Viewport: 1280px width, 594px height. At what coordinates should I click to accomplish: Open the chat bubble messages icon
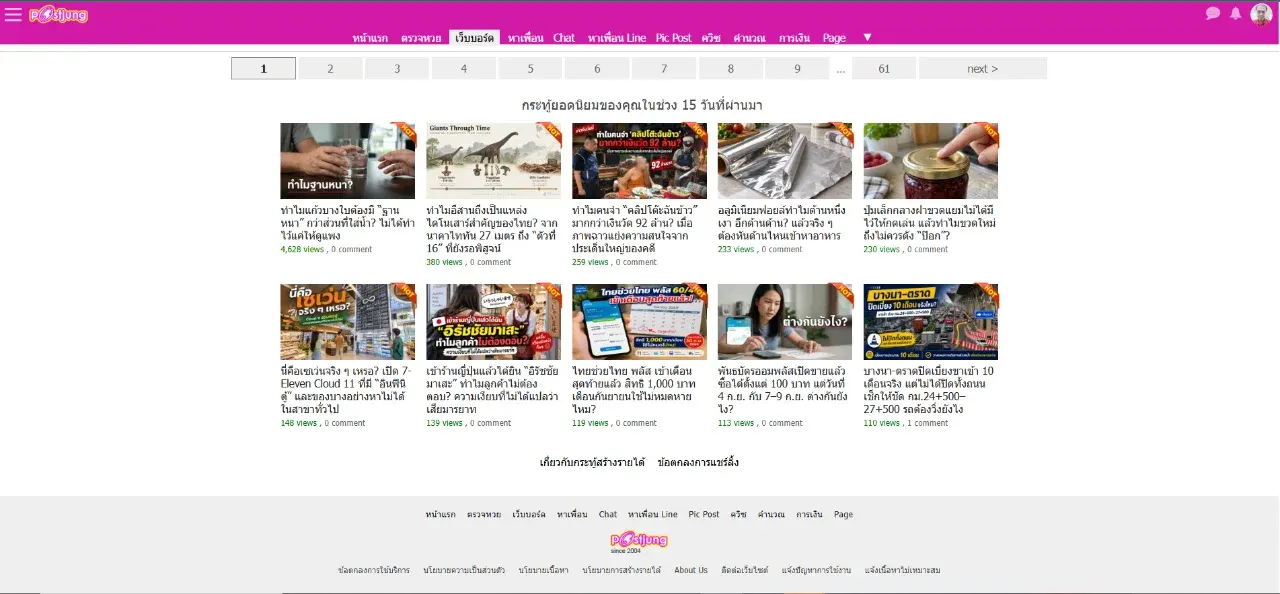coord(1213,14)
